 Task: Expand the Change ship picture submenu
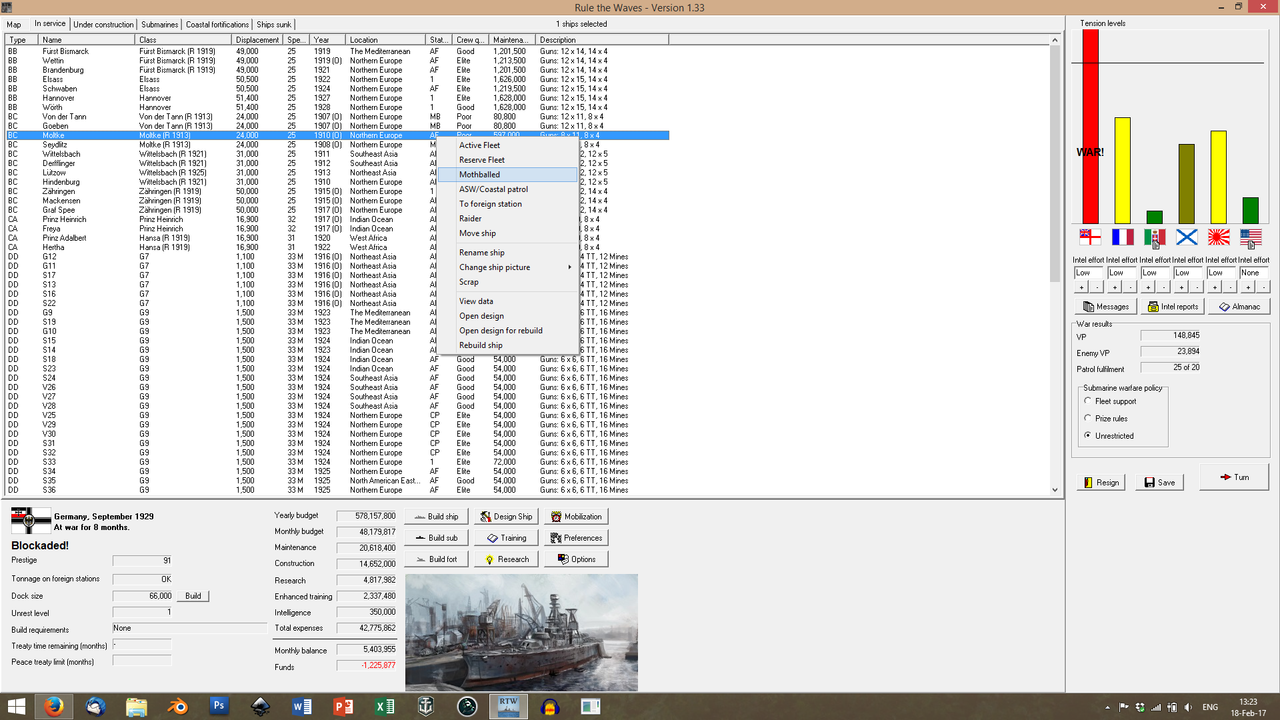[493, 267]
